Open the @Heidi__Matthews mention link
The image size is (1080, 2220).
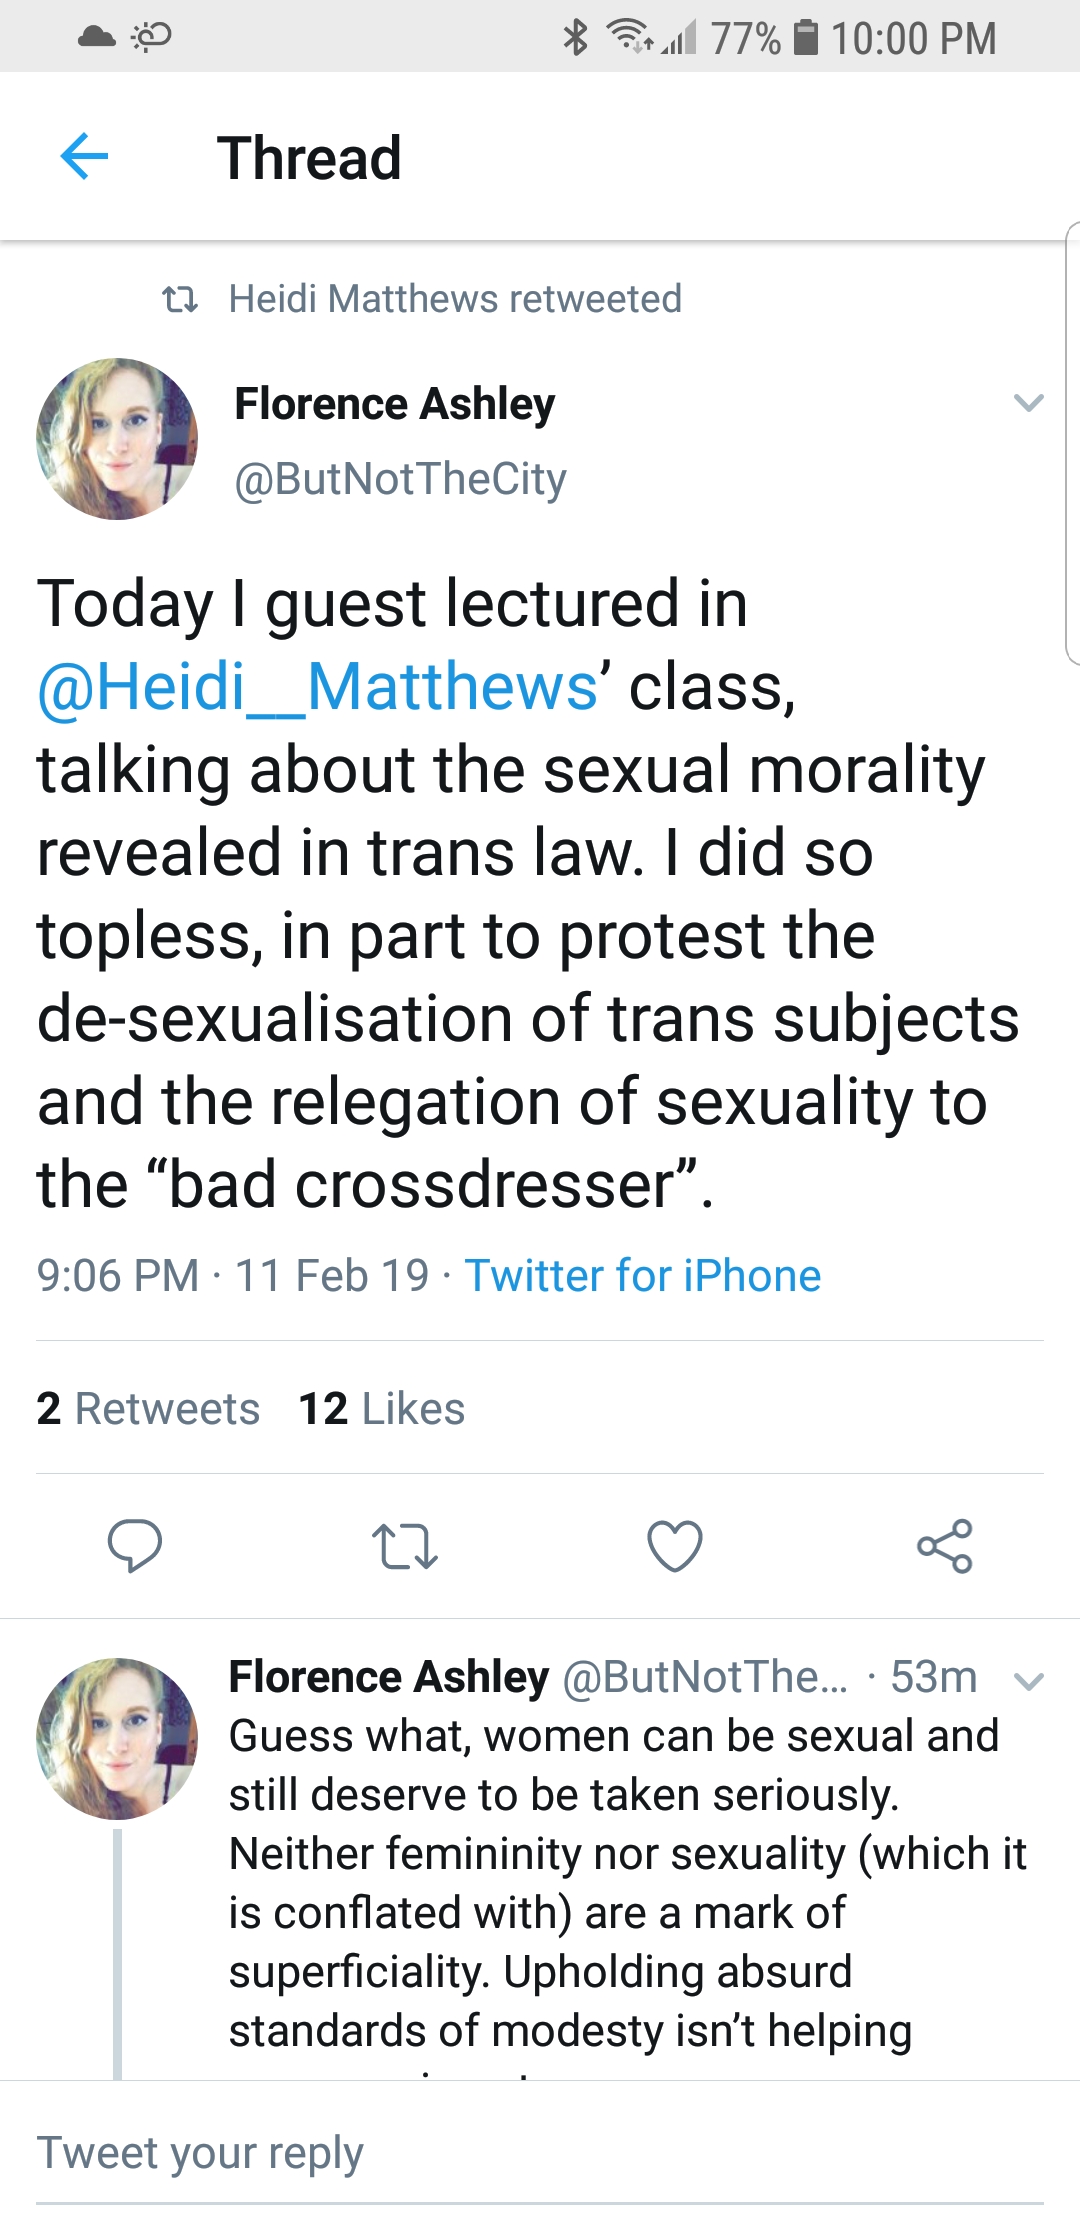click(x=318, y=687)
